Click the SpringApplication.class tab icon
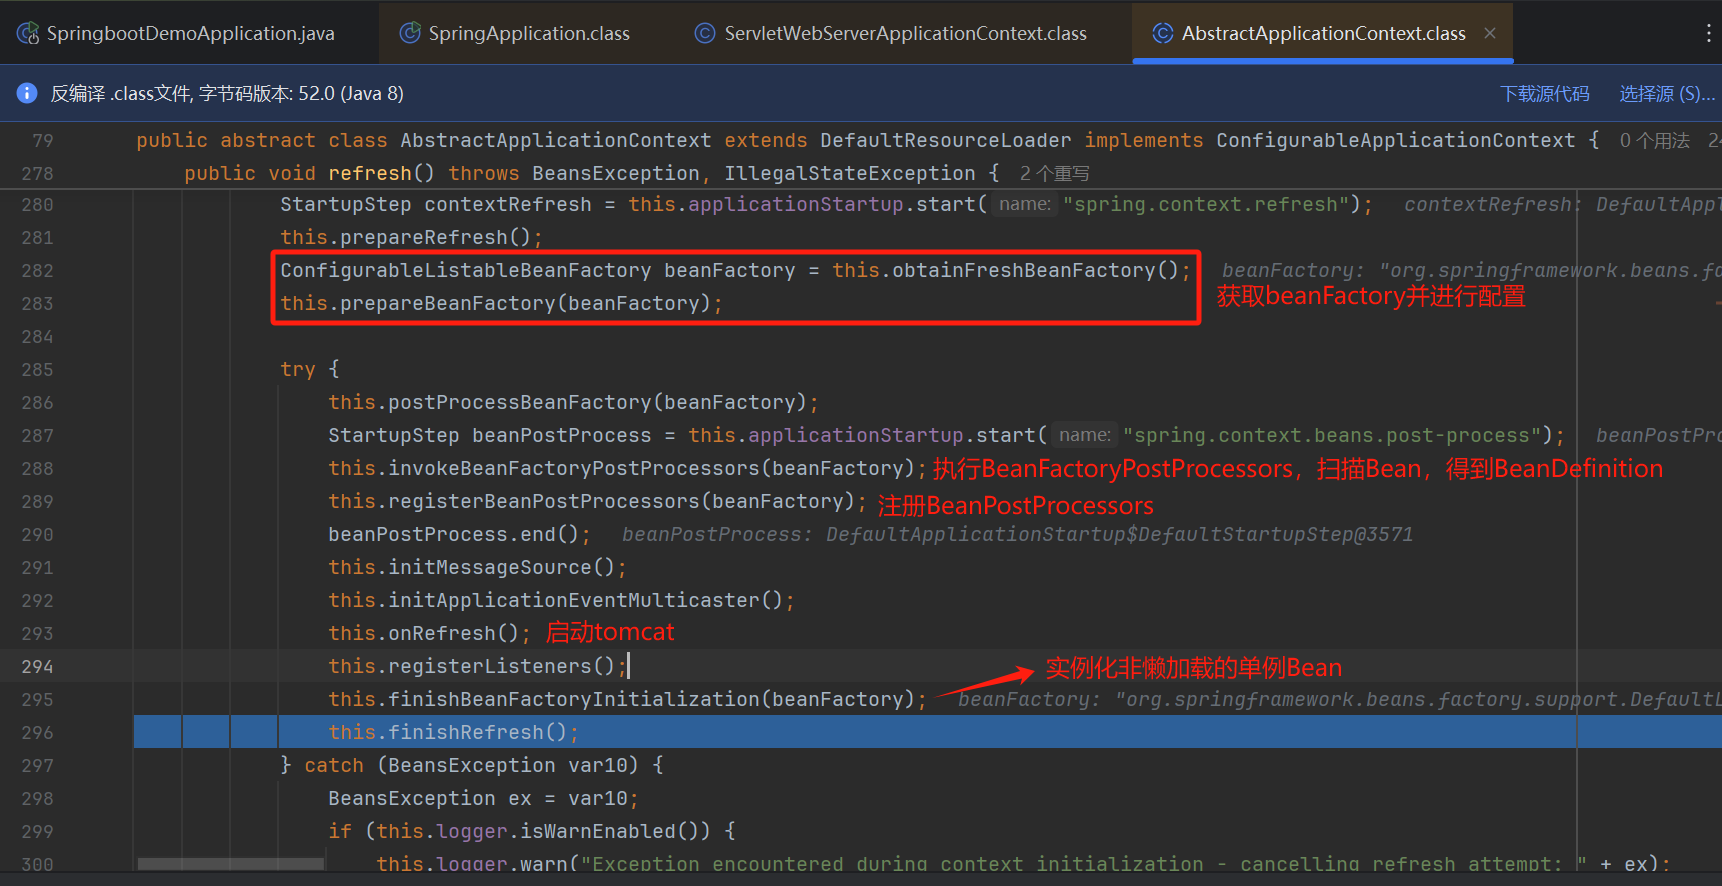 click(x=410, y=33)
